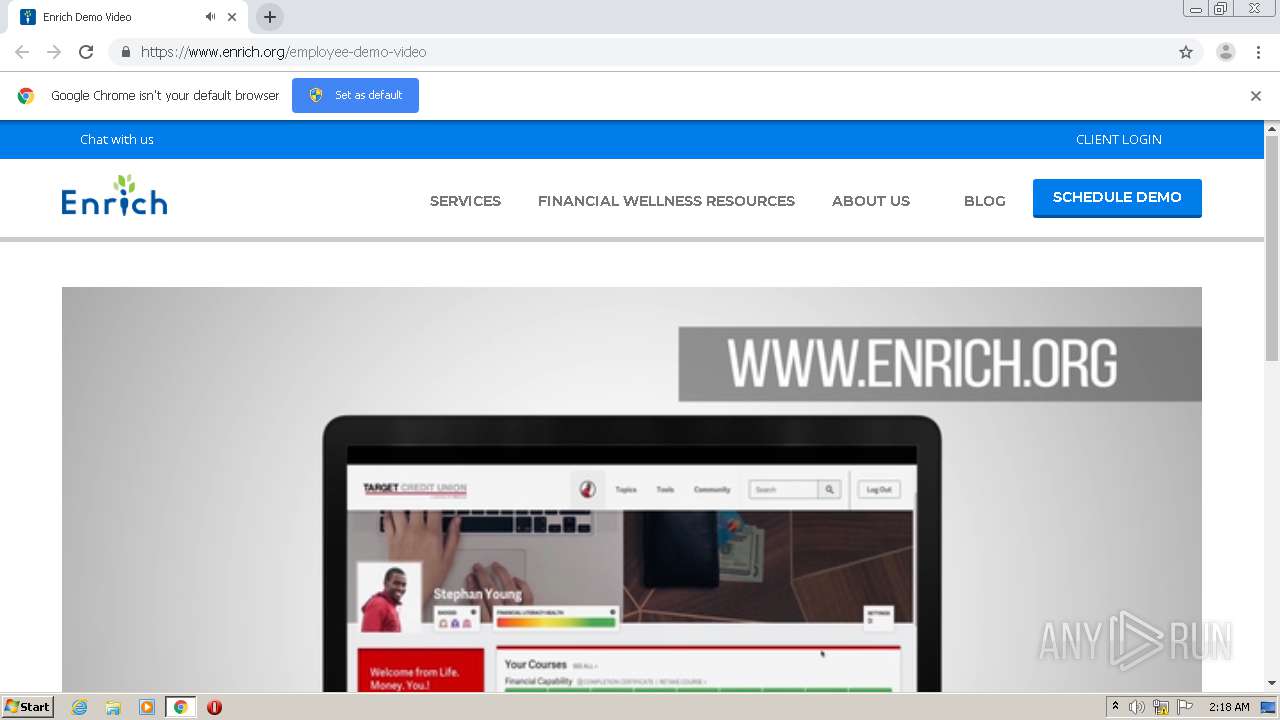Click the page vertical scrollbar thumb

pyautogui.click(x=1272, y=248)
